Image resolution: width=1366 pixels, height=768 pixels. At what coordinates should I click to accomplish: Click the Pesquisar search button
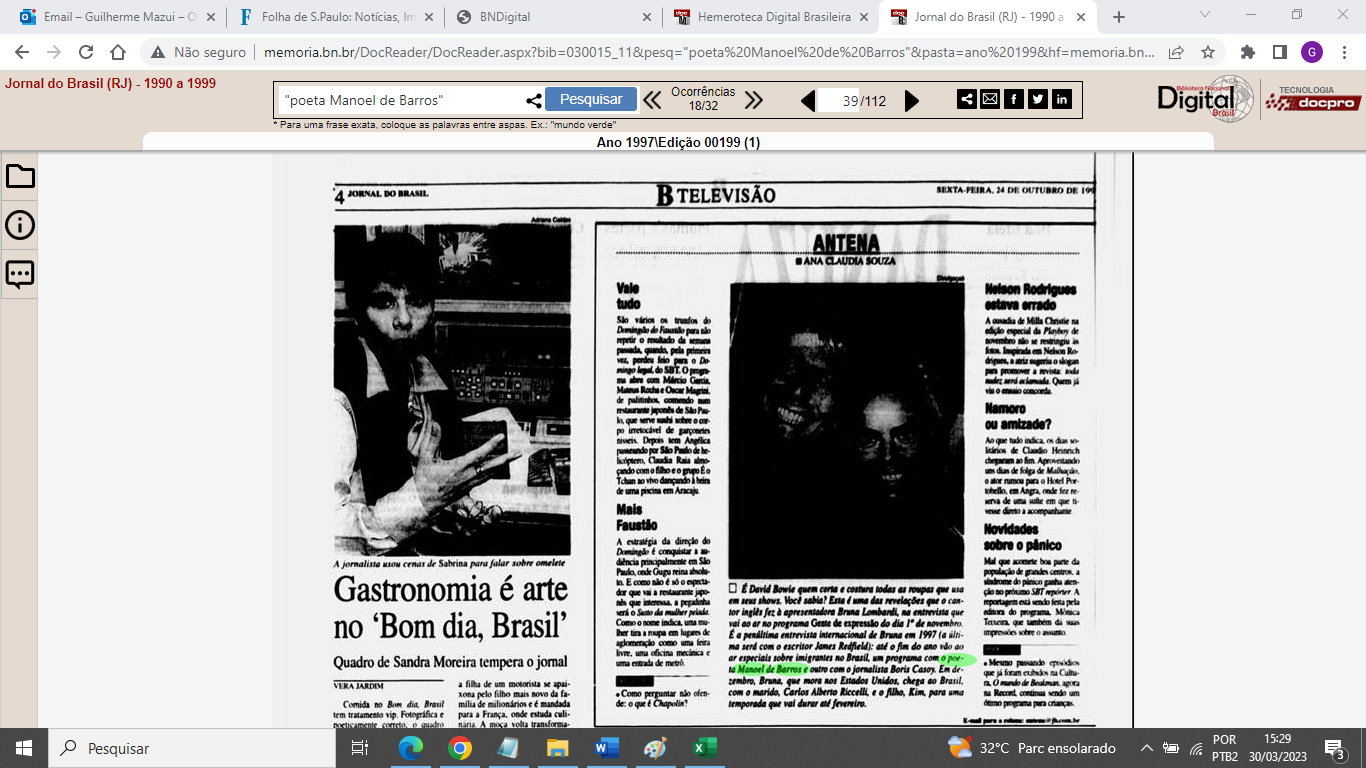tap(591, 99)
